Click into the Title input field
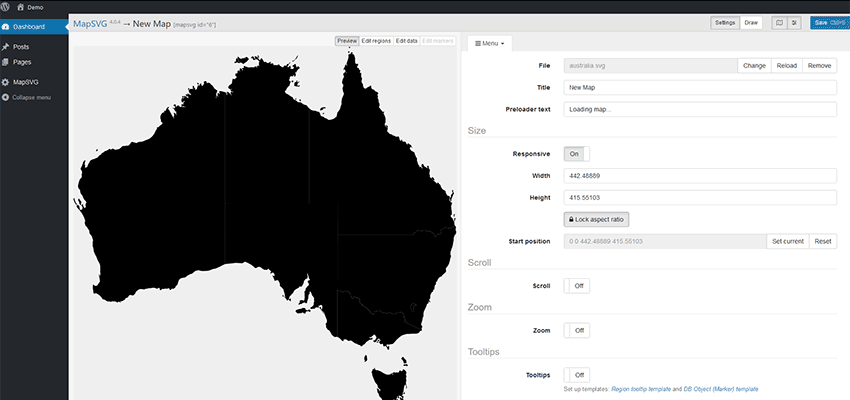850x400 pixels. (700, 87)
